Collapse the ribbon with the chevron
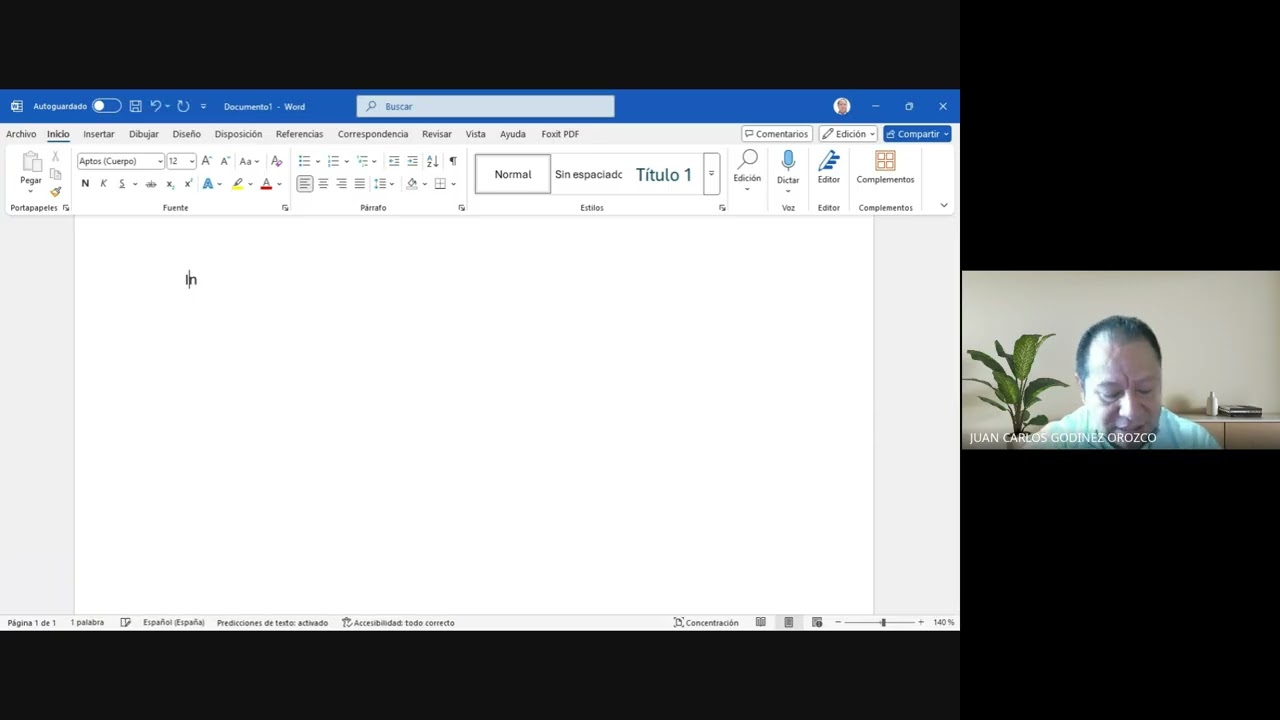 (943, 206)
